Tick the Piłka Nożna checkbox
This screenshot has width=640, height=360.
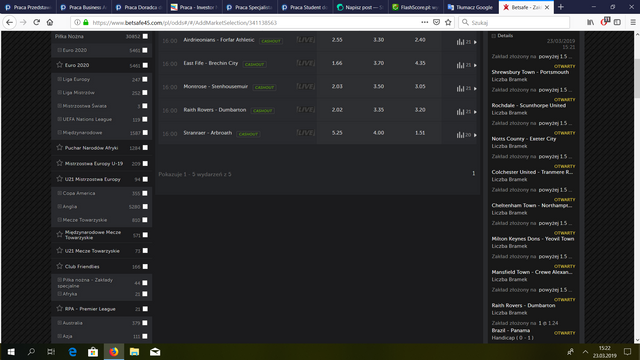[145, 36]
